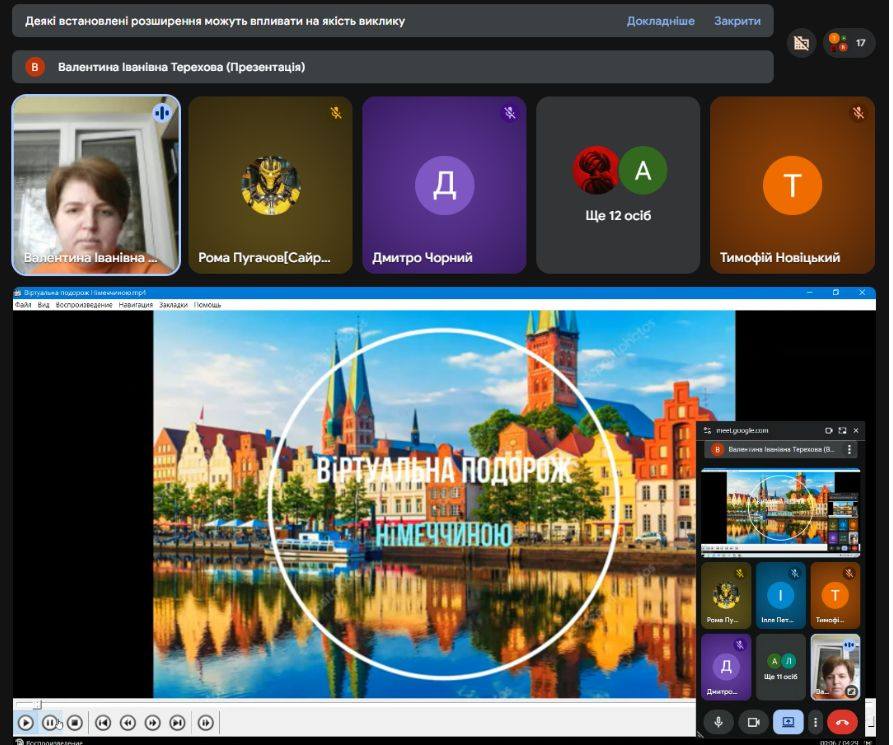Select Ілля Пет... tile in mini window
The width and height of the screenshot is (893, 745).
[x=780, y=595]
